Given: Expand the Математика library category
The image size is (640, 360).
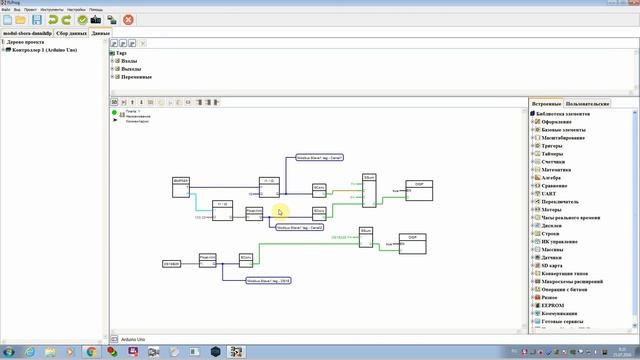Looking at the screenshot, I should (x=532, y=170).
